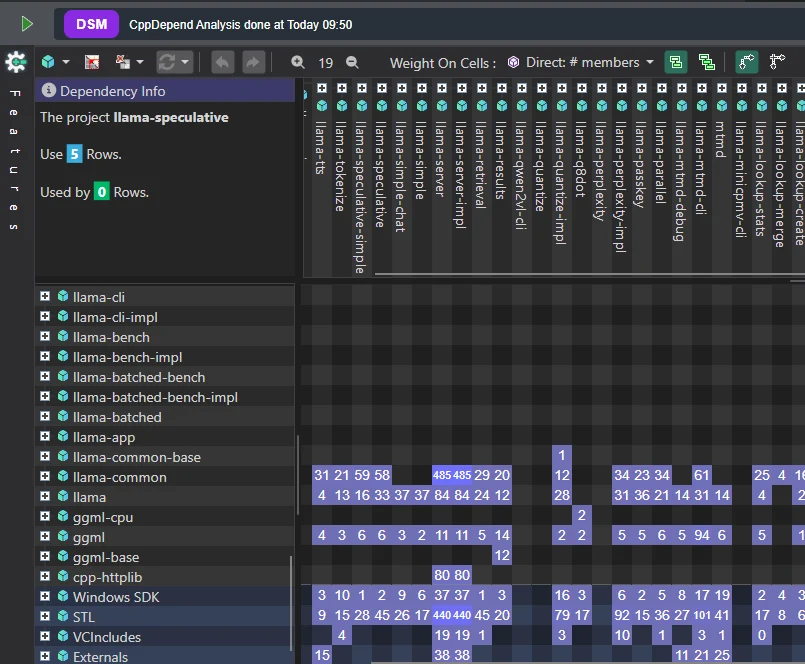Viewport: 805px width, 664px height.
Task: Click the DSM button
Action: (x=91, y=24)
